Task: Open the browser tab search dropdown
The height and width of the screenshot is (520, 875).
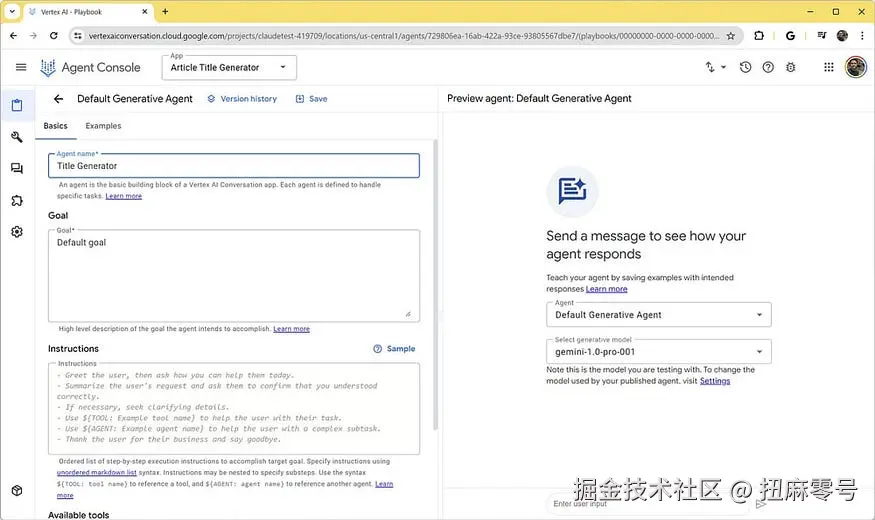Action: [x=12, y=11]
